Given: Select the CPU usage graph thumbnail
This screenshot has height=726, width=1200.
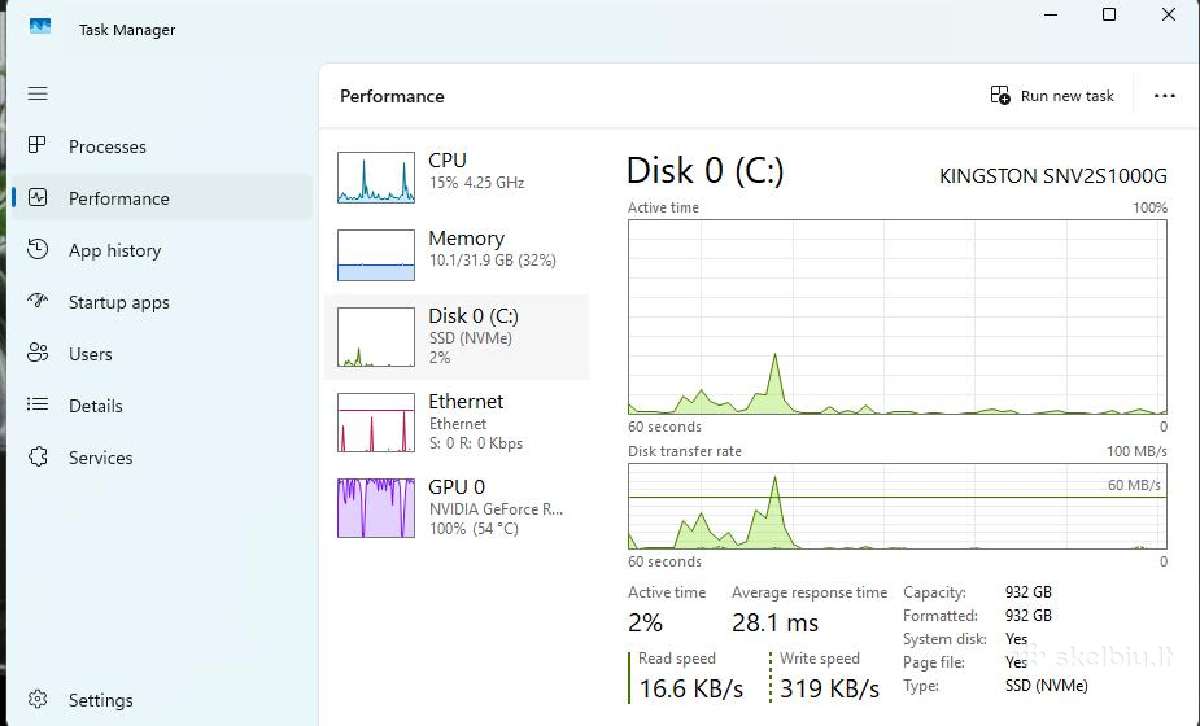Looking at the screenshot, I should pos(376,178).
